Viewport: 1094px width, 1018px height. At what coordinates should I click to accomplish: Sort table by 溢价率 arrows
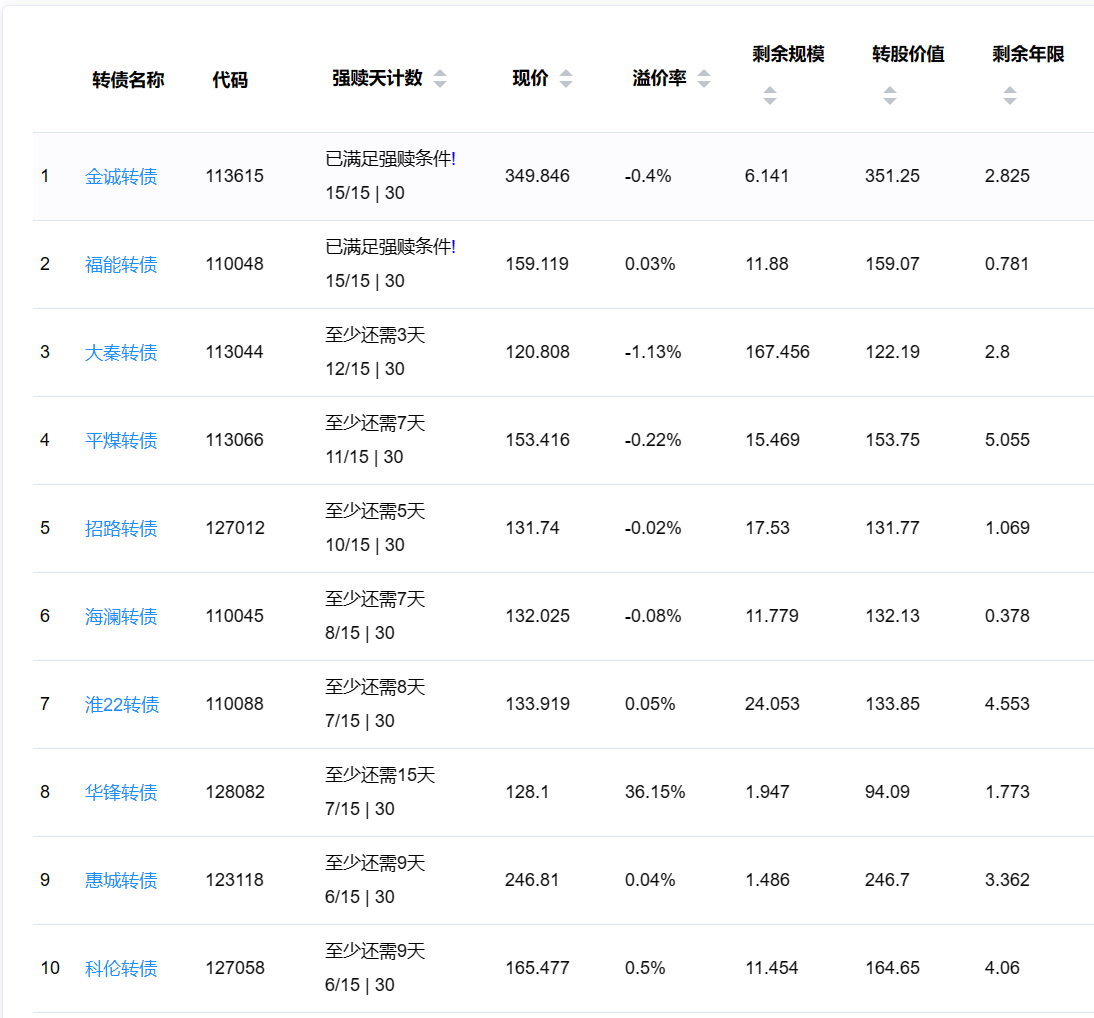(704, 79)
